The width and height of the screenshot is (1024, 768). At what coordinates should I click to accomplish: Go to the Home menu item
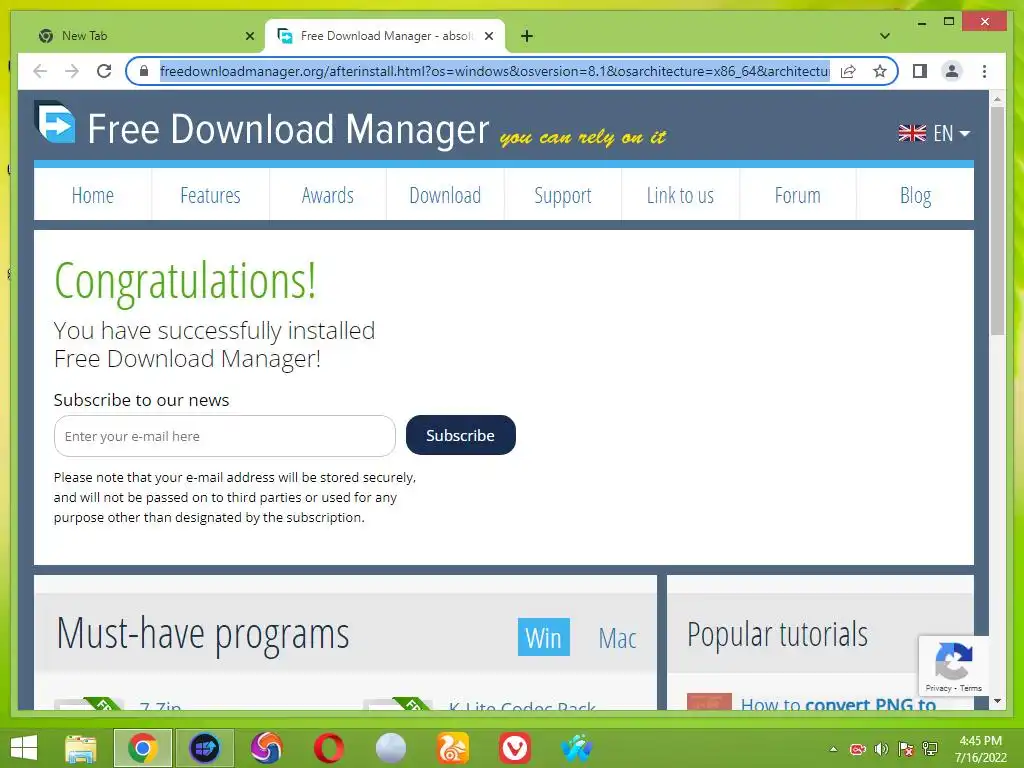tap(93, 195)
